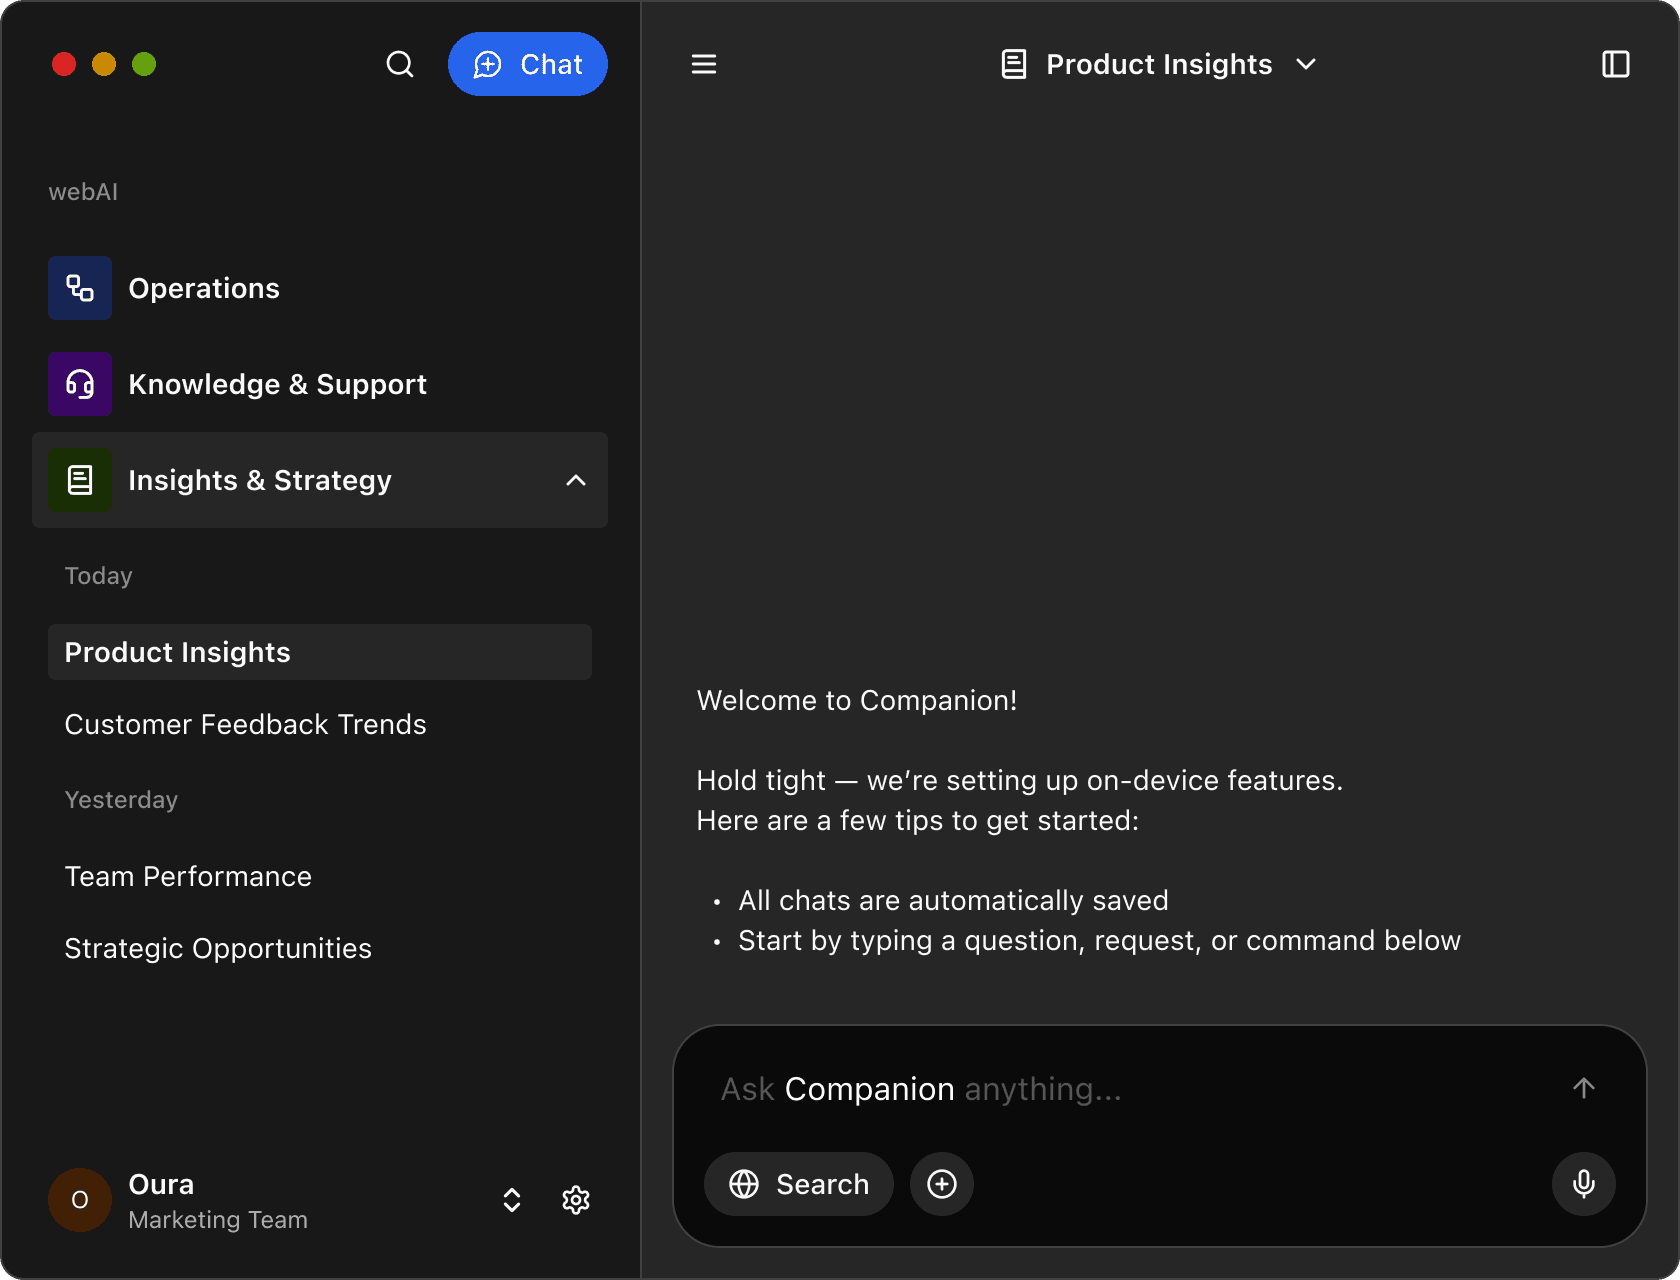Attach content using the plus button
Viewport: 1680px width, 1280px height.
pos(941,1184)
